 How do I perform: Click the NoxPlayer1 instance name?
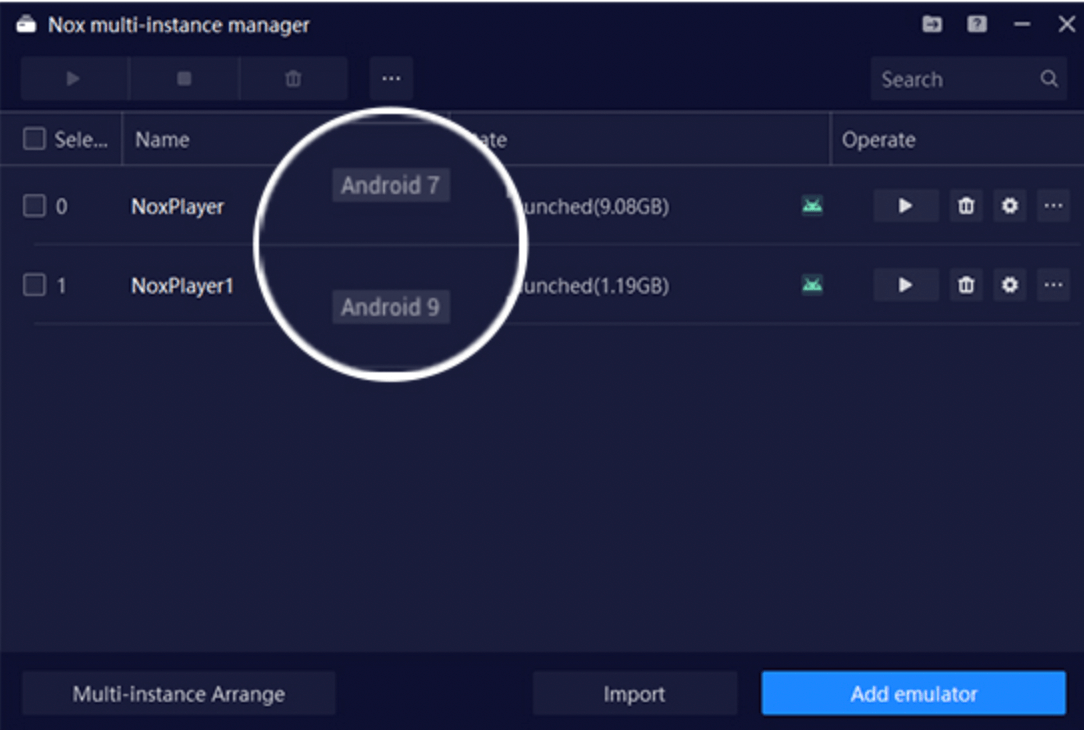(x=183, y=286)
